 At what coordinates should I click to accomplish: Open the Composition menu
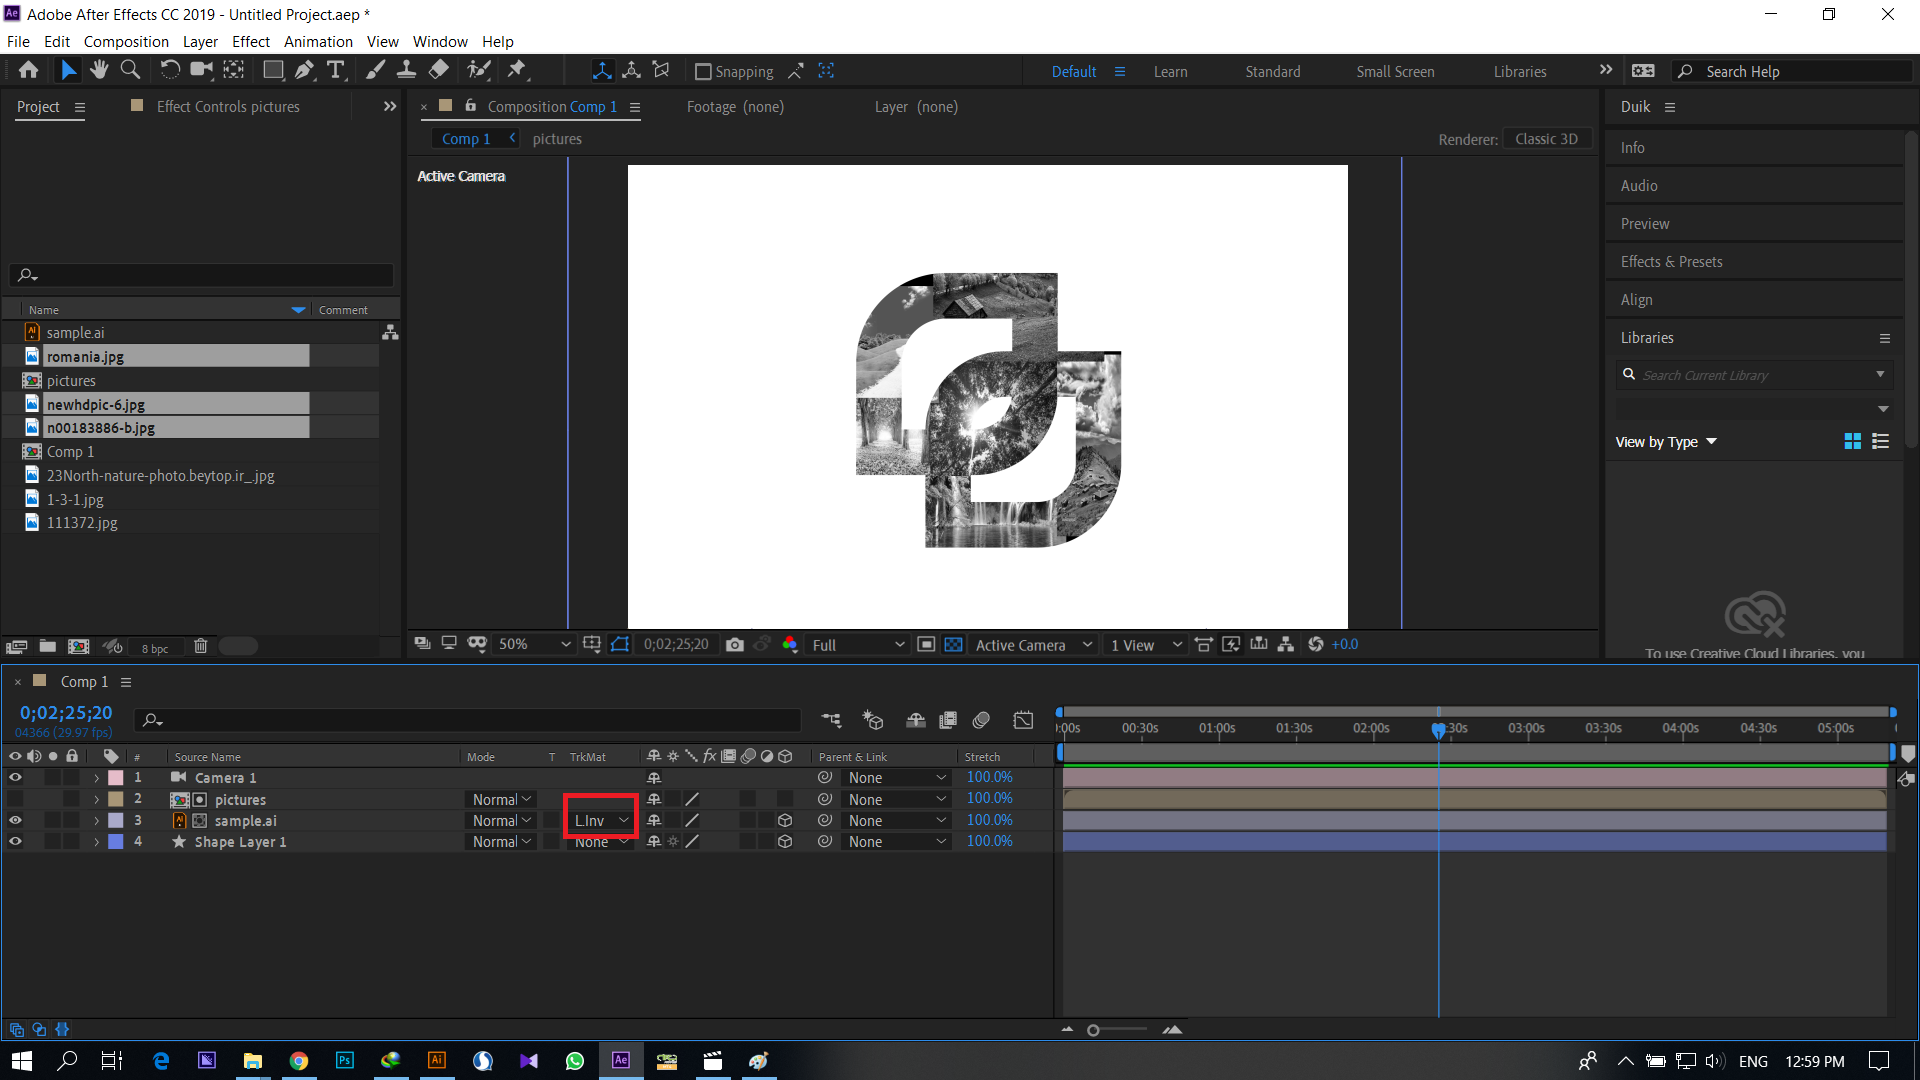click(x=126, y=41)
